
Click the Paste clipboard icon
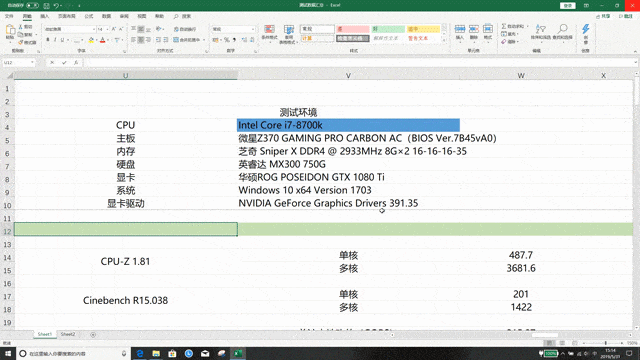pos(10,32)
